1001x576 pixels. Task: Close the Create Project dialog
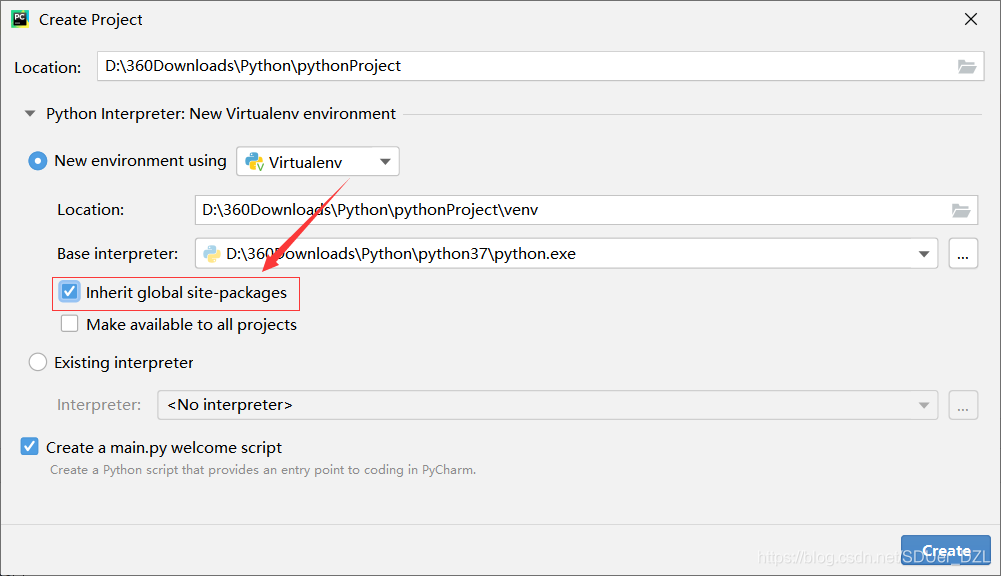(971, 19)
